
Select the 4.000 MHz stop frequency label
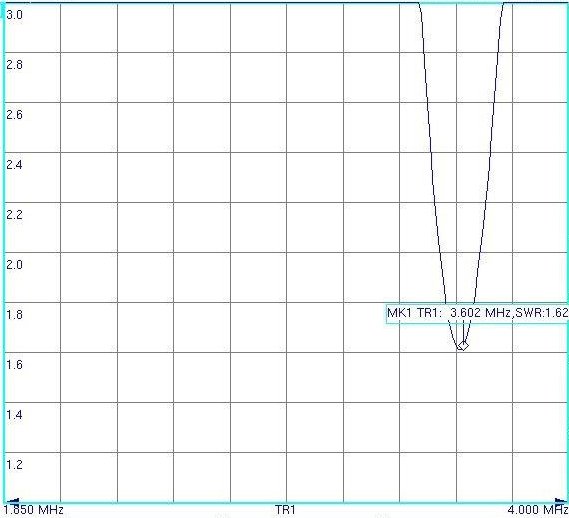(538, 510)
